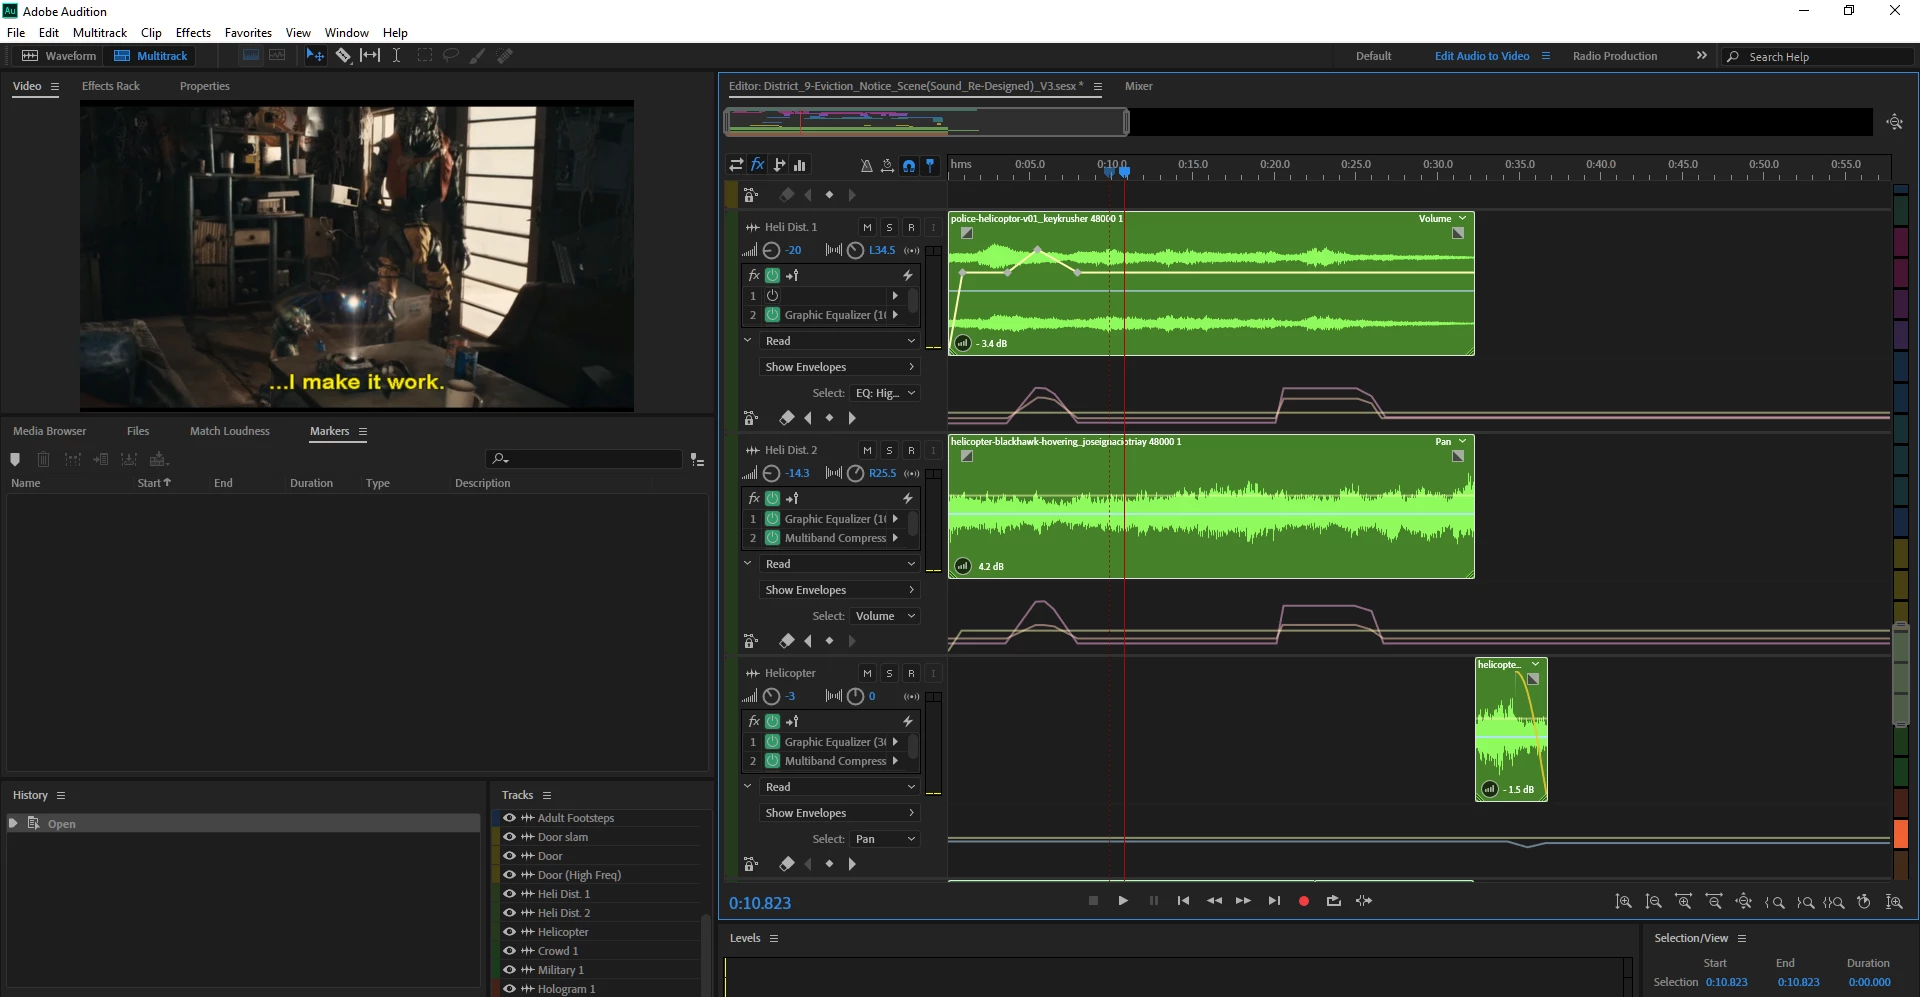Toggle the metronome icon
This screenshot has width=1920, height=997.
point(866,165)
